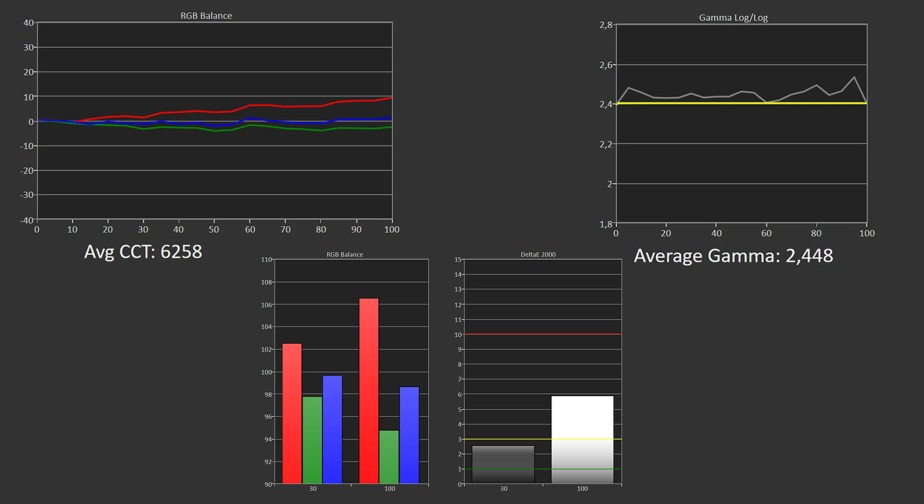
Task: Click the yellow threshold line in DeltaE chart
Action: click(x=543, y=439)
